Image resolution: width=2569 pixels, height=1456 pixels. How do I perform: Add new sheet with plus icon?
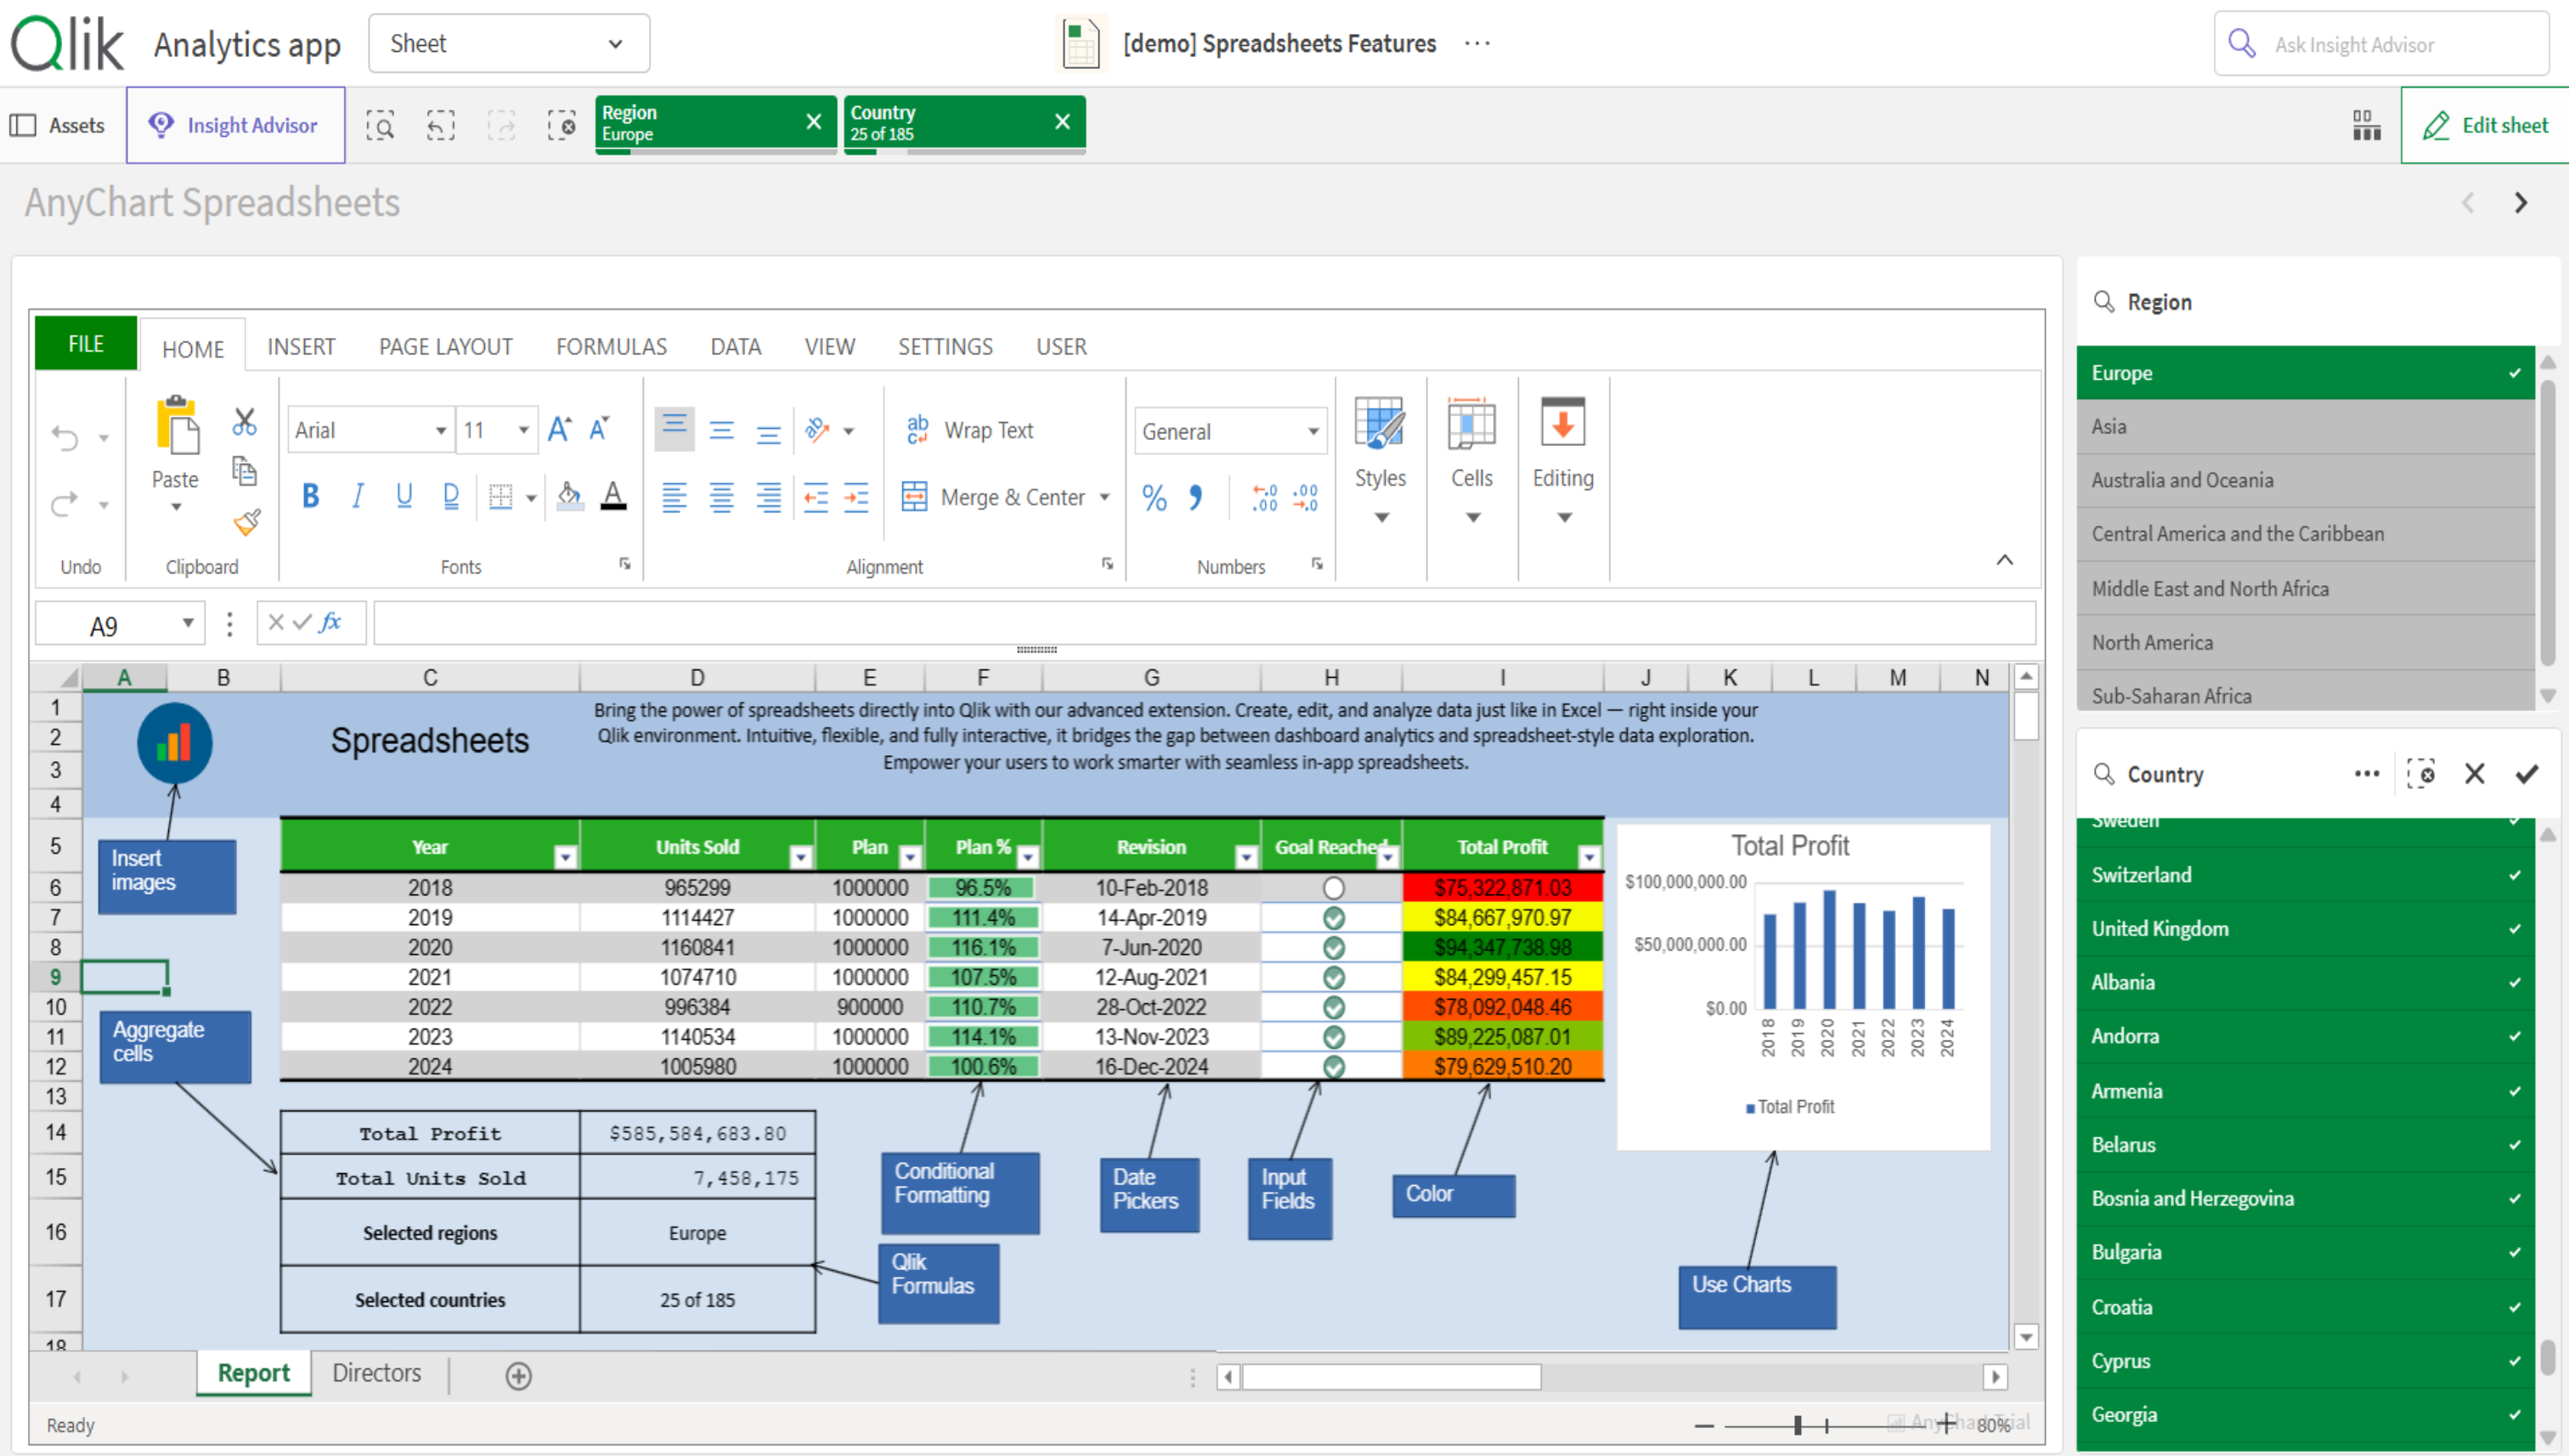tap(518, 1376)
